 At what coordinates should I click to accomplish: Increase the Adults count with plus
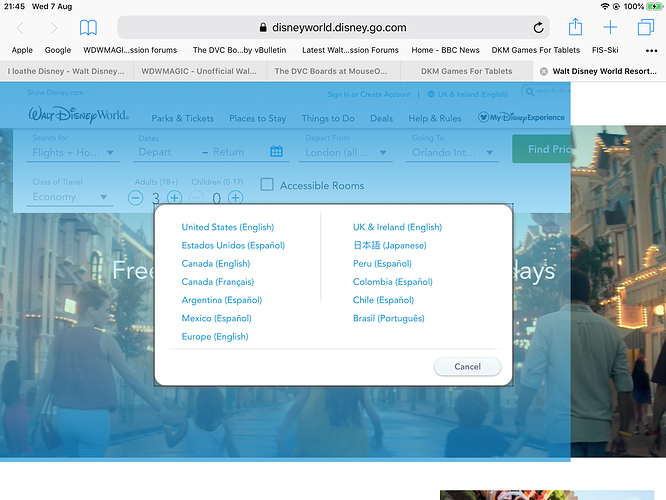pos(175,198)
